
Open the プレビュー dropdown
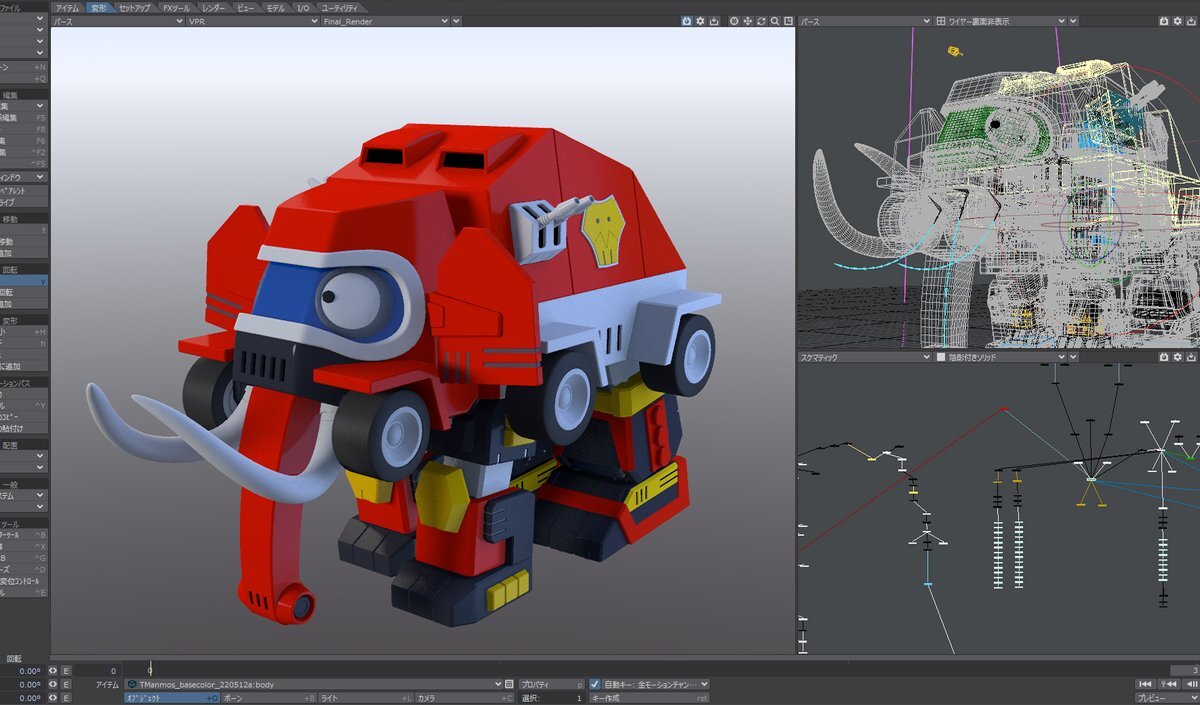[1167, 698]
